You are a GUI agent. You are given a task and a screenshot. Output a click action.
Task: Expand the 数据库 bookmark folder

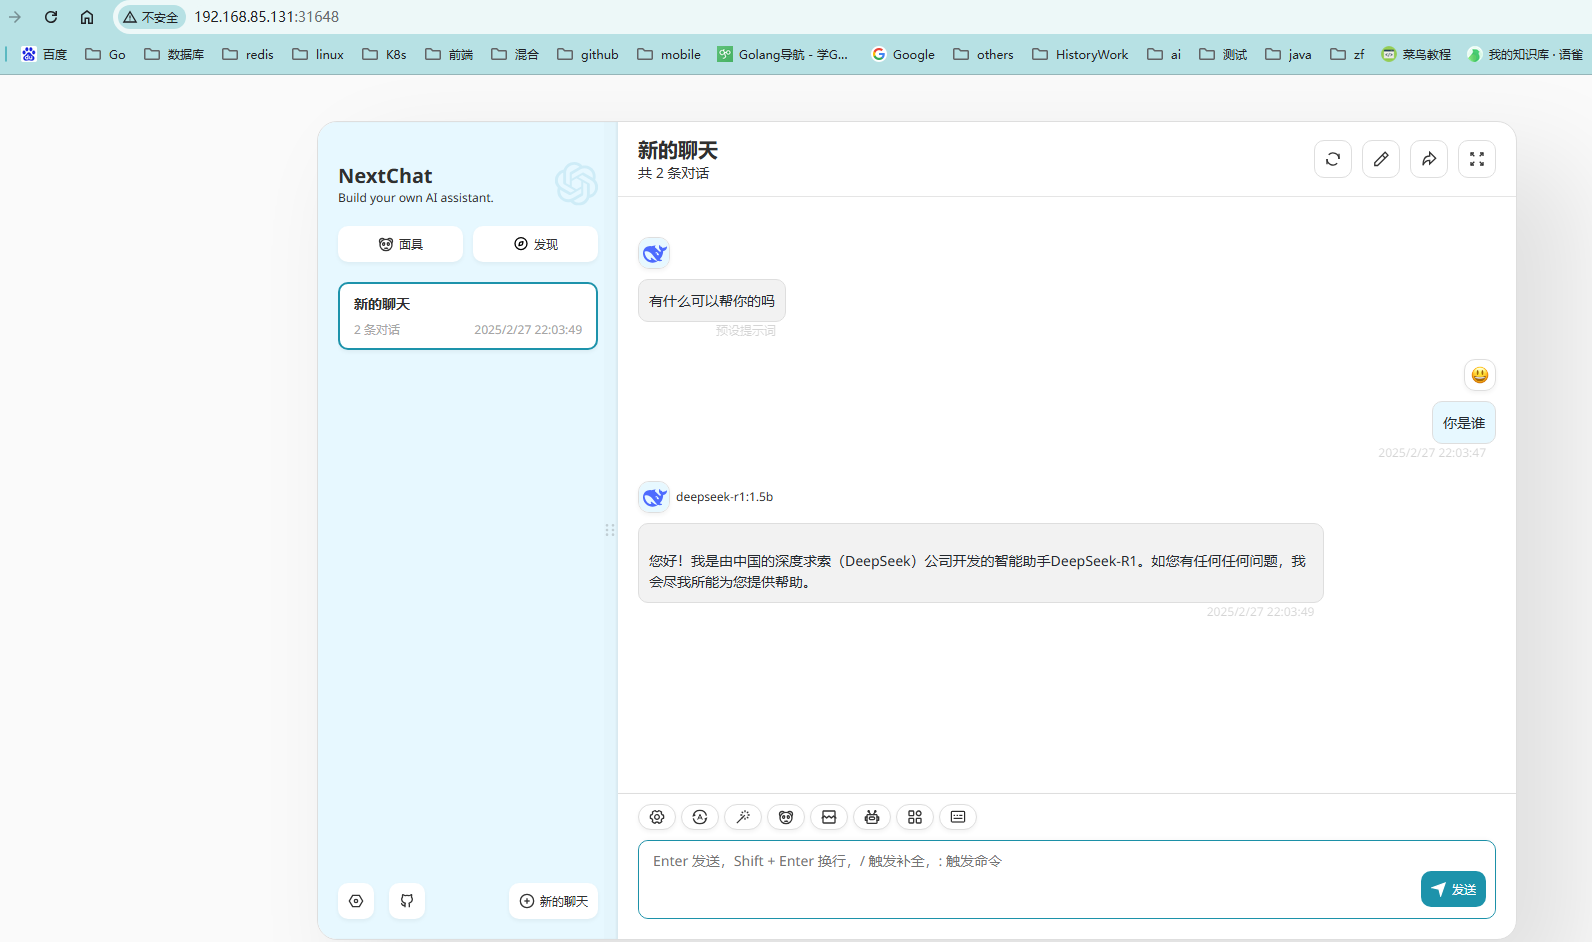(x=174, y=54)
